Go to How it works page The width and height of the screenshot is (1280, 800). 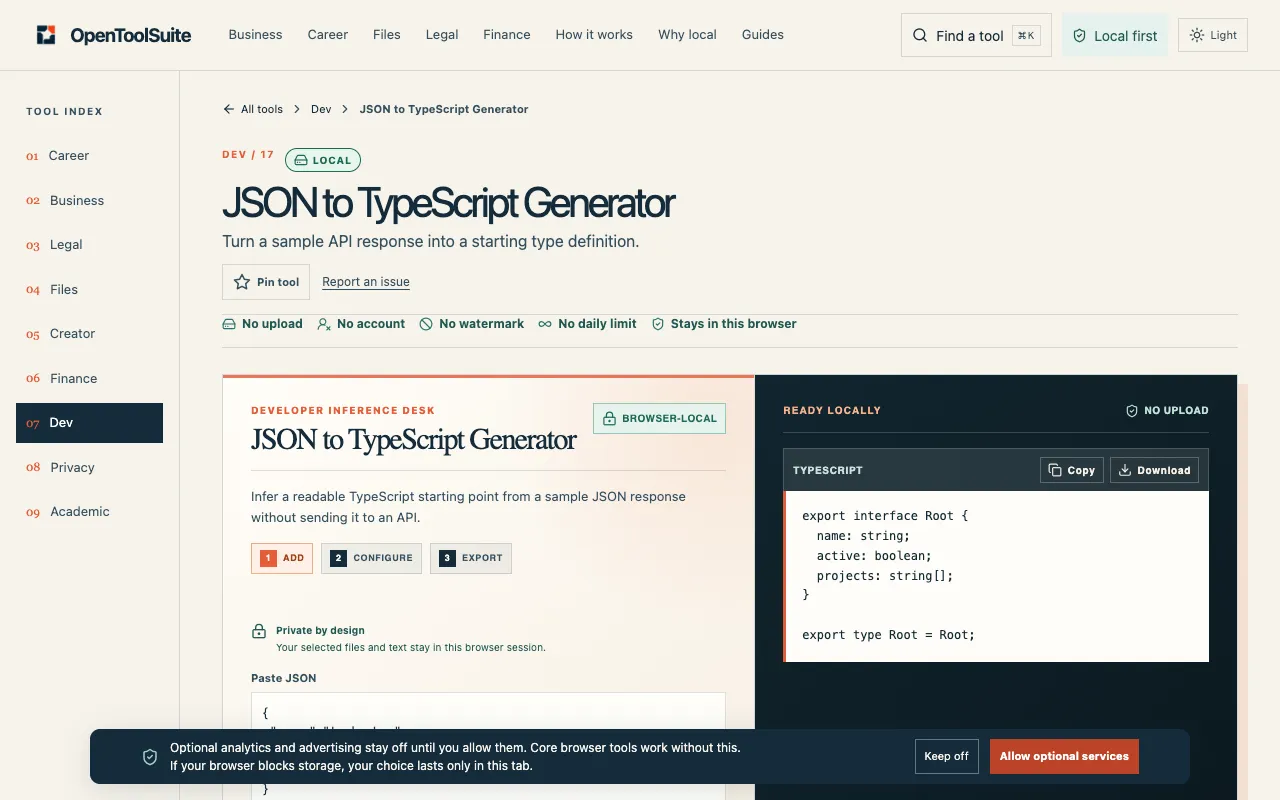[x=594, y=34]
